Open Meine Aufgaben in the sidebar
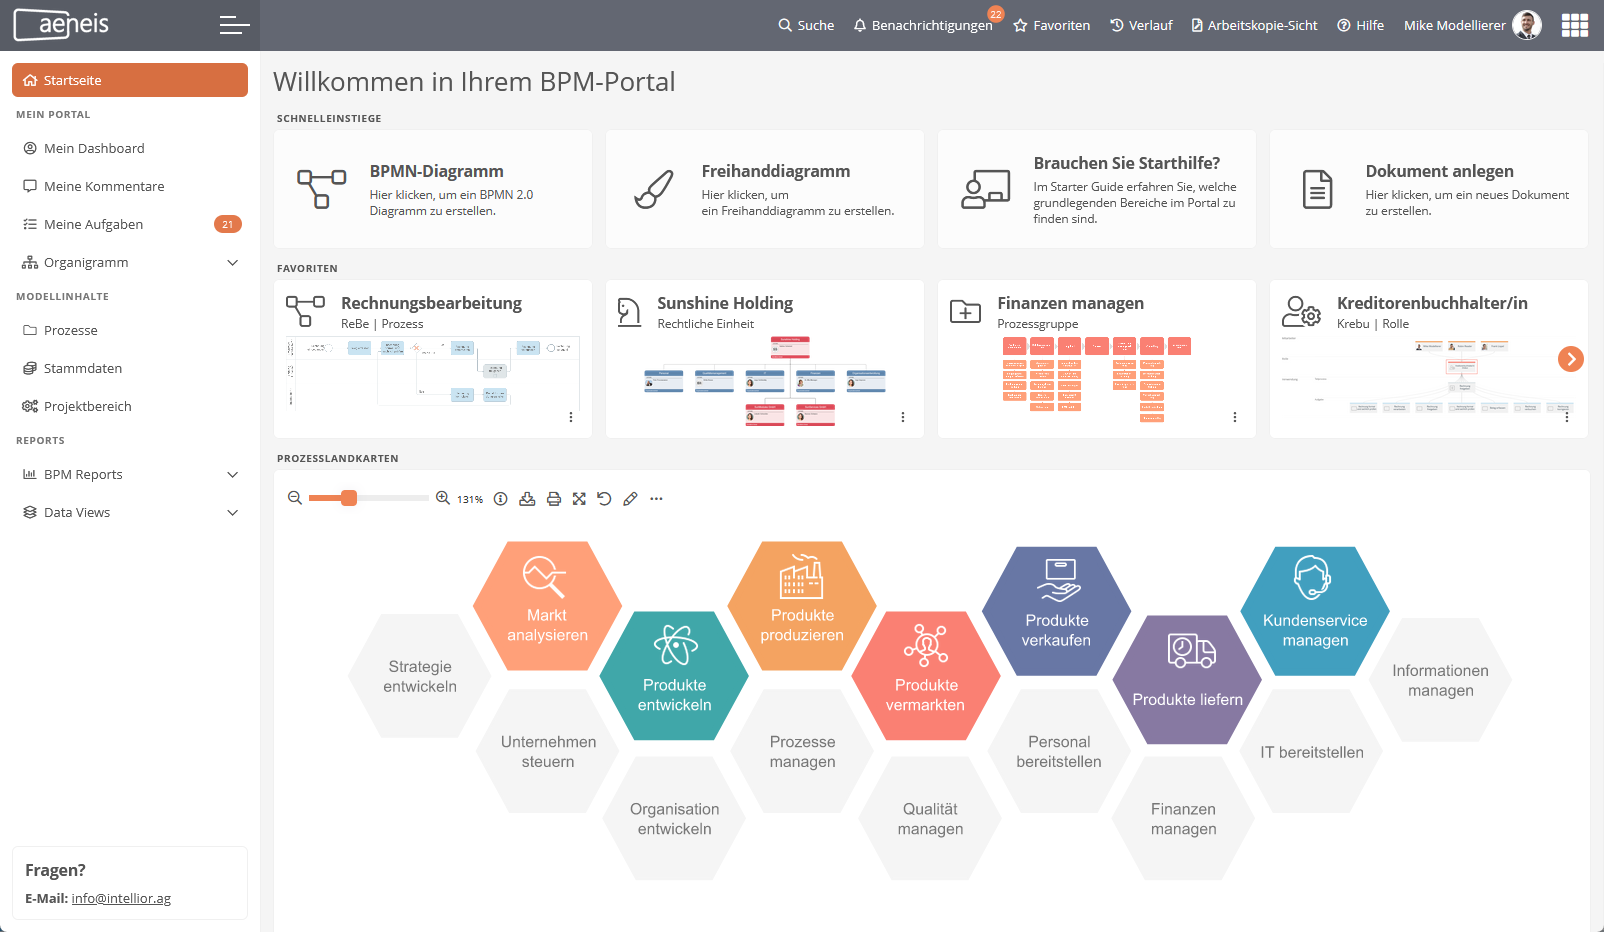Screen dimensions: 1604x932 point(94,225)
